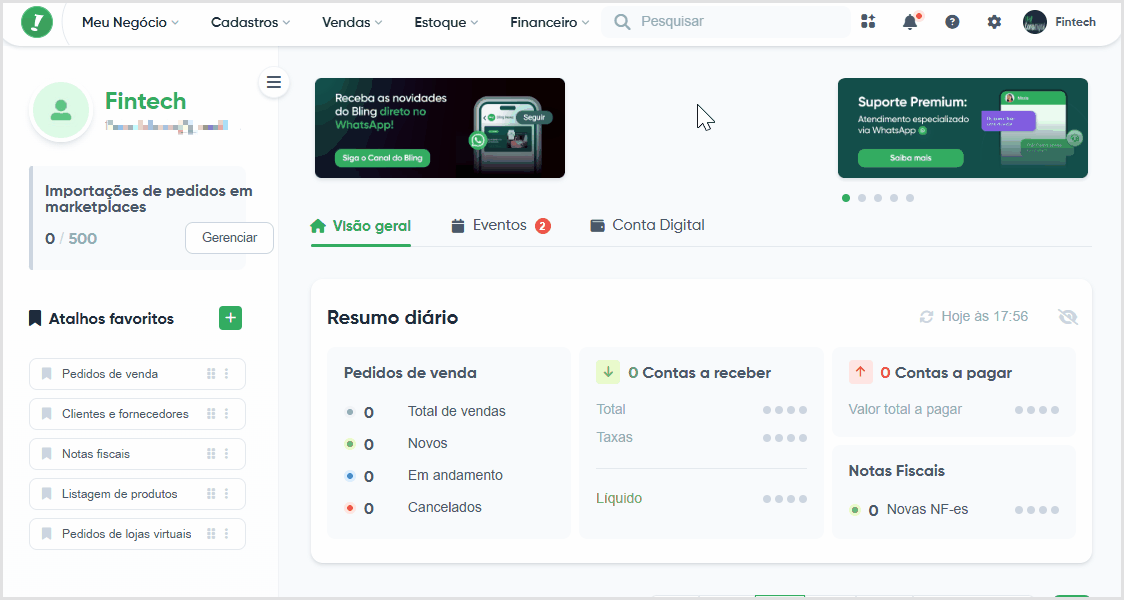Switch to the Visão geral tab

click(x=361, y=227)
